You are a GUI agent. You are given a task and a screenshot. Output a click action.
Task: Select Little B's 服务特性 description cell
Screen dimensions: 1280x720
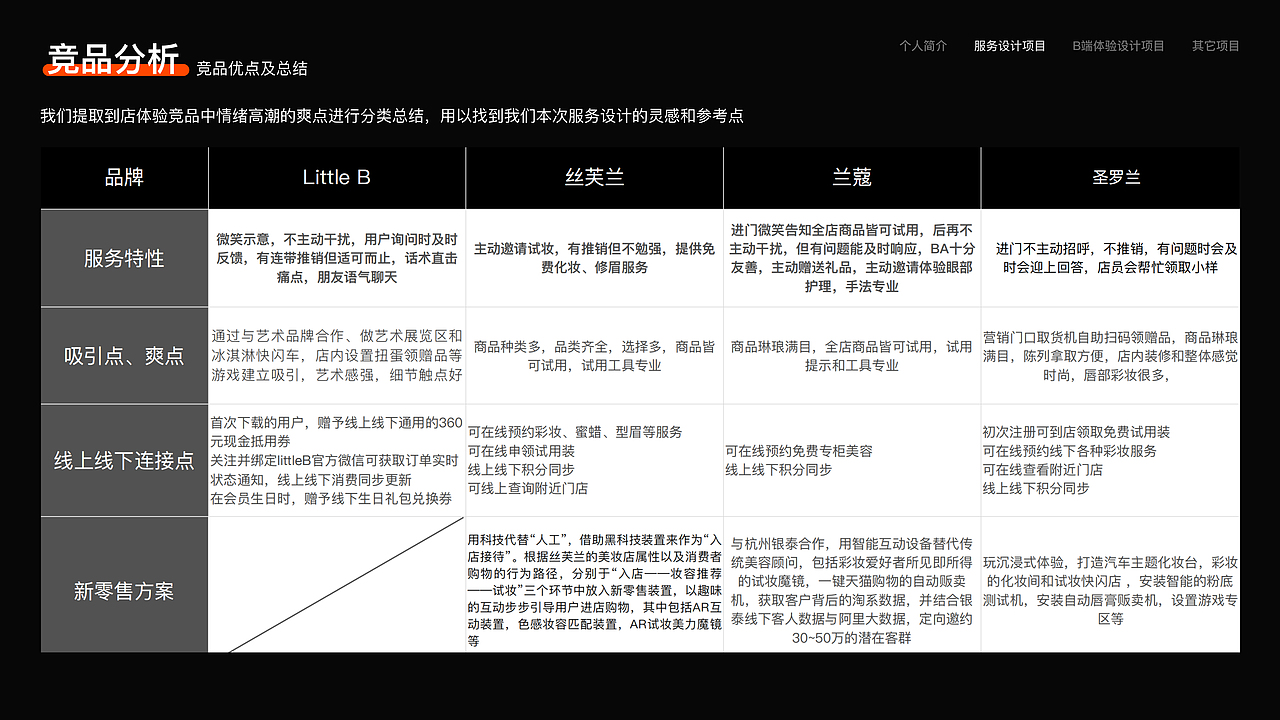tap(336, 257)
